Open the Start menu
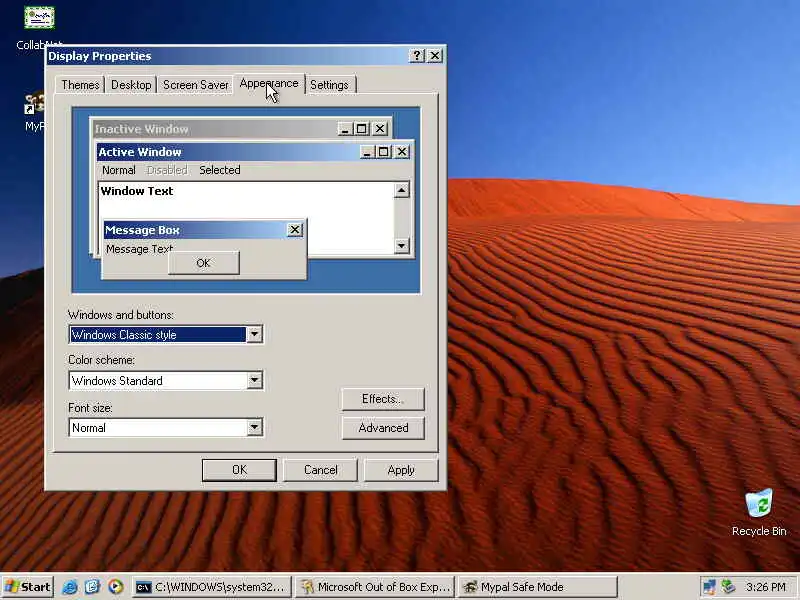 pos(28,587)
